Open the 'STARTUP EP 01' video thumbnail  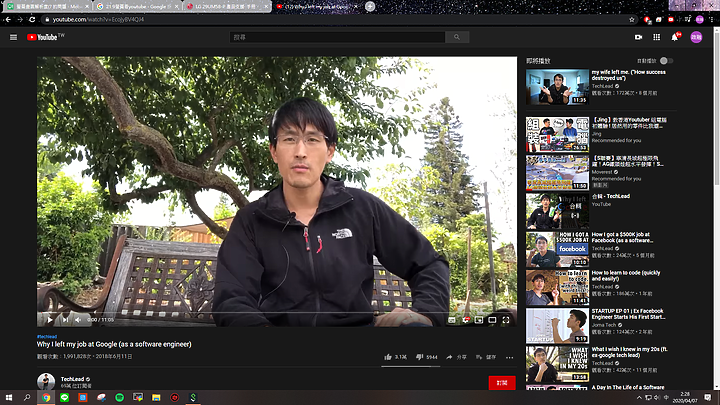557,326
